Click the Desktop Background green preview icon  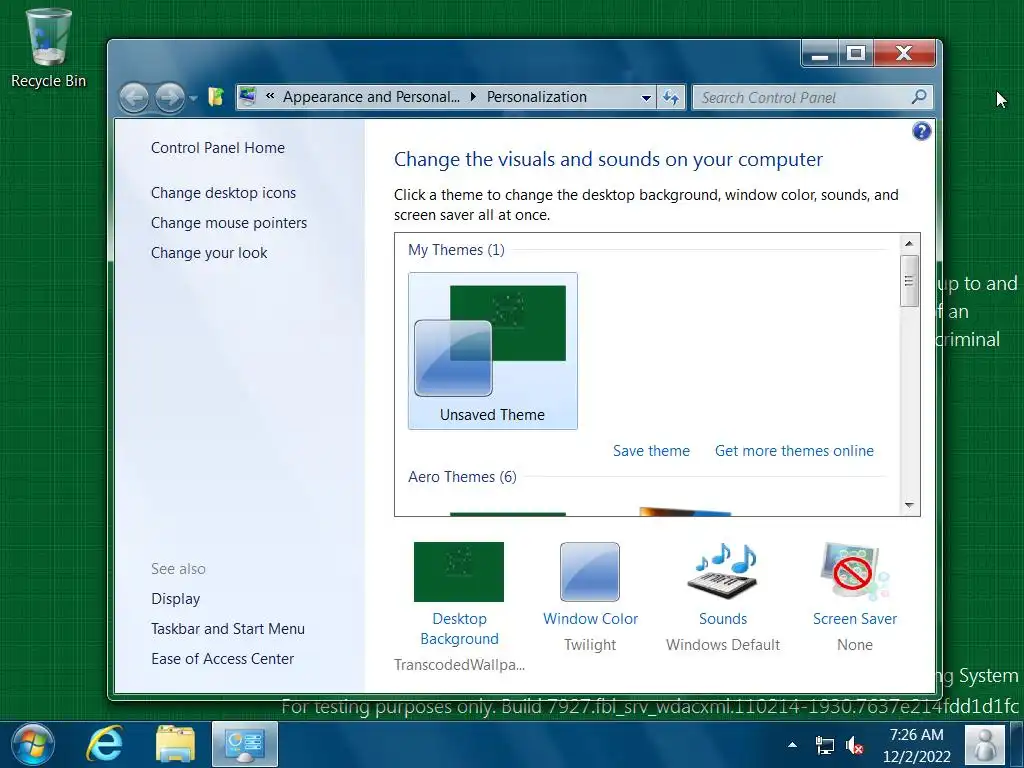tap(458, 571)
